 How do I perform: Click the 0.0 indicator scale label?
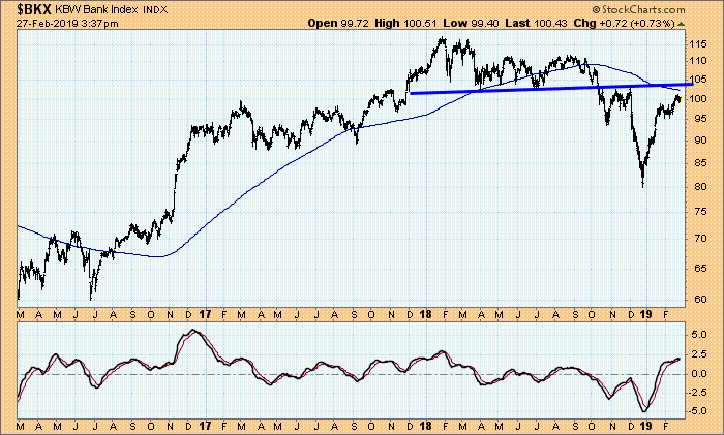pos(699,374)
